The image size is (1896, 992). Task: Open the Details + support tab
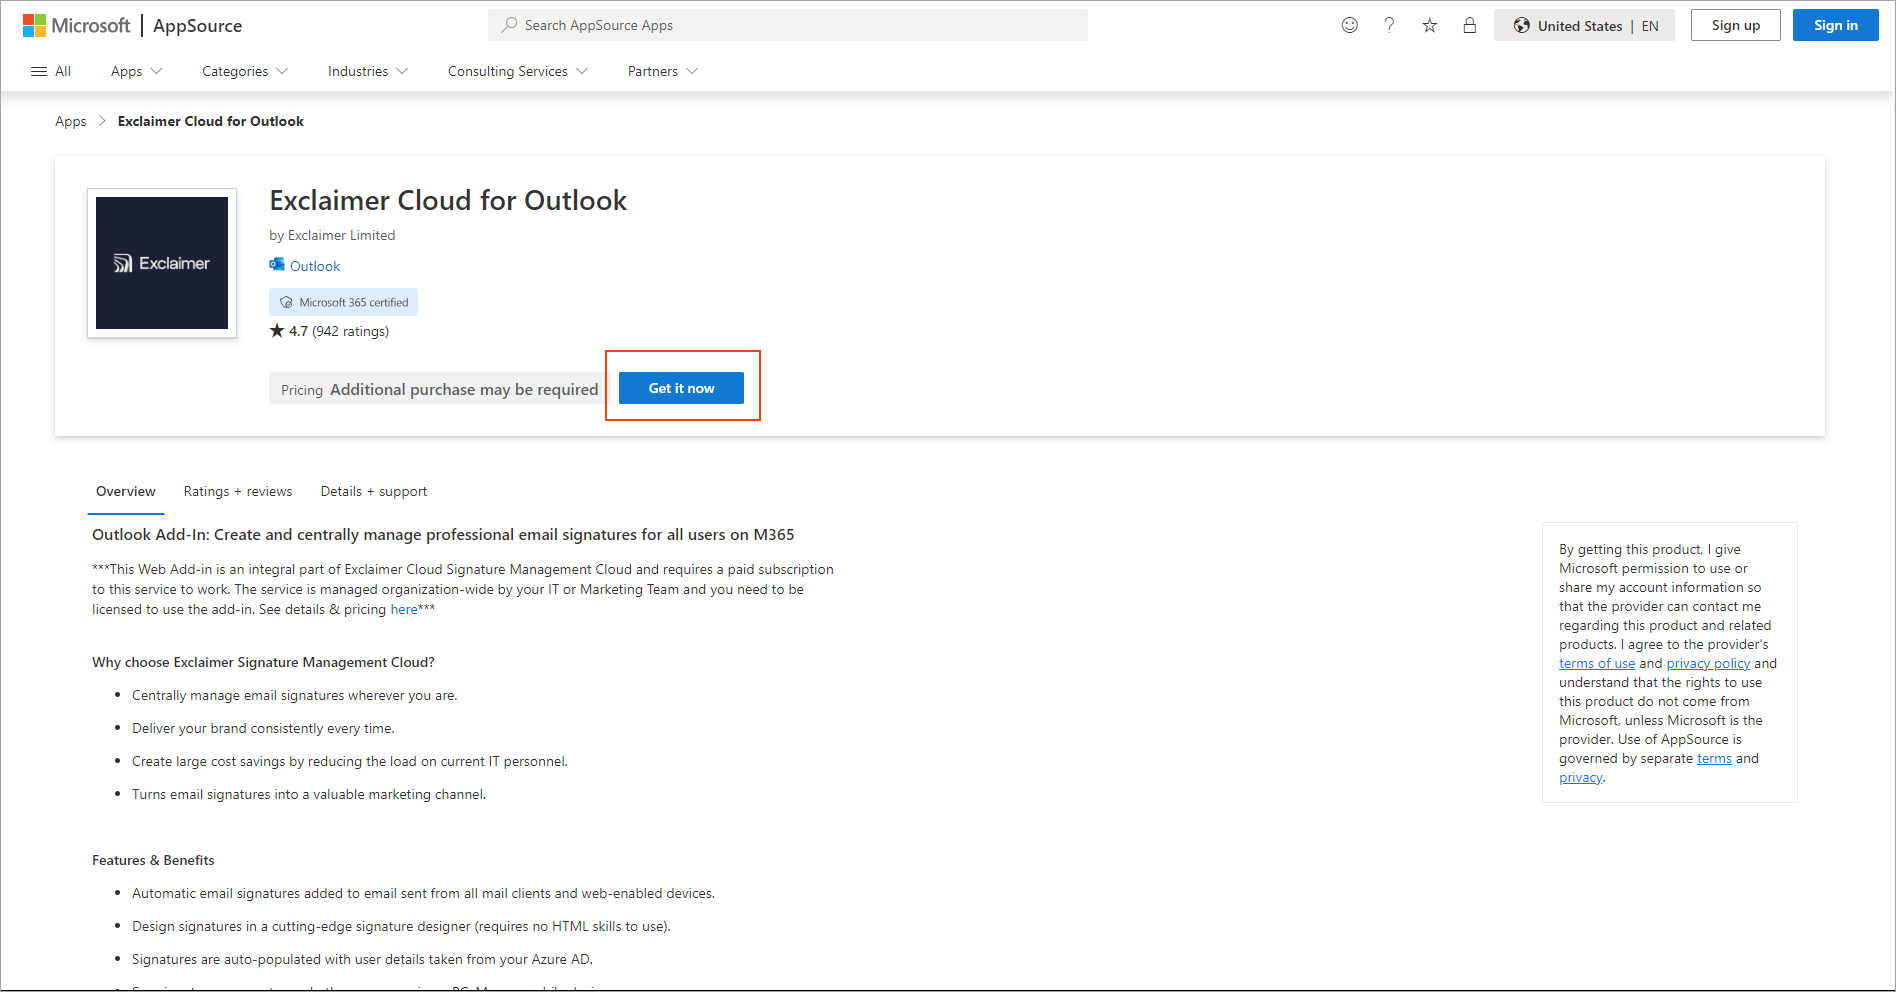click(373, 491)
